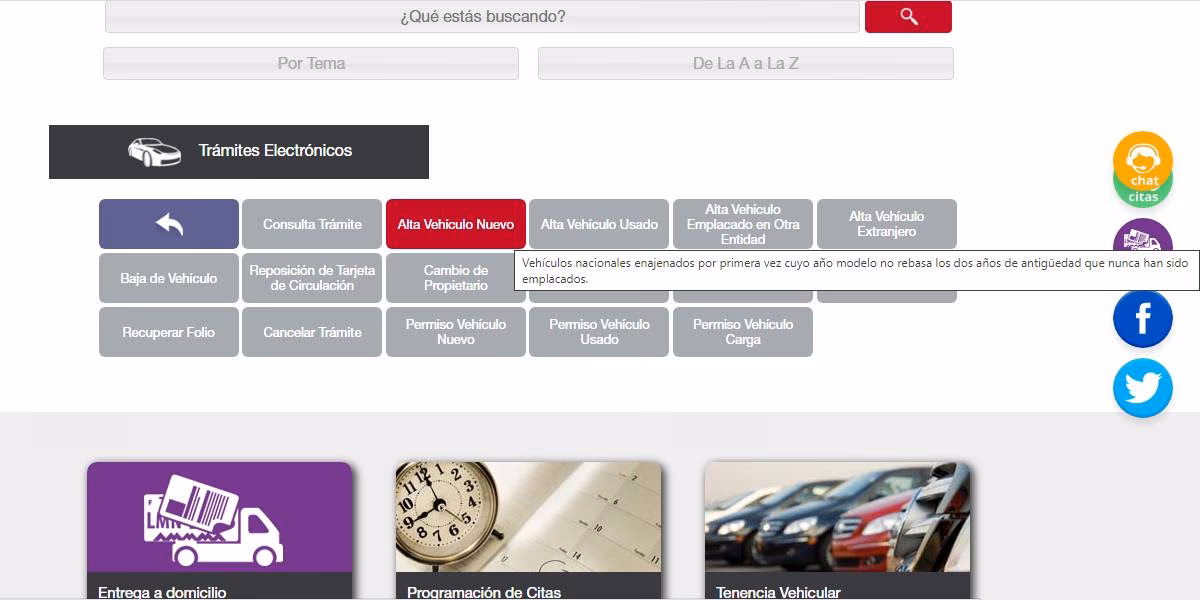
Task: Select Alta Vehículo Extranjero
Action: coord(886,224)
